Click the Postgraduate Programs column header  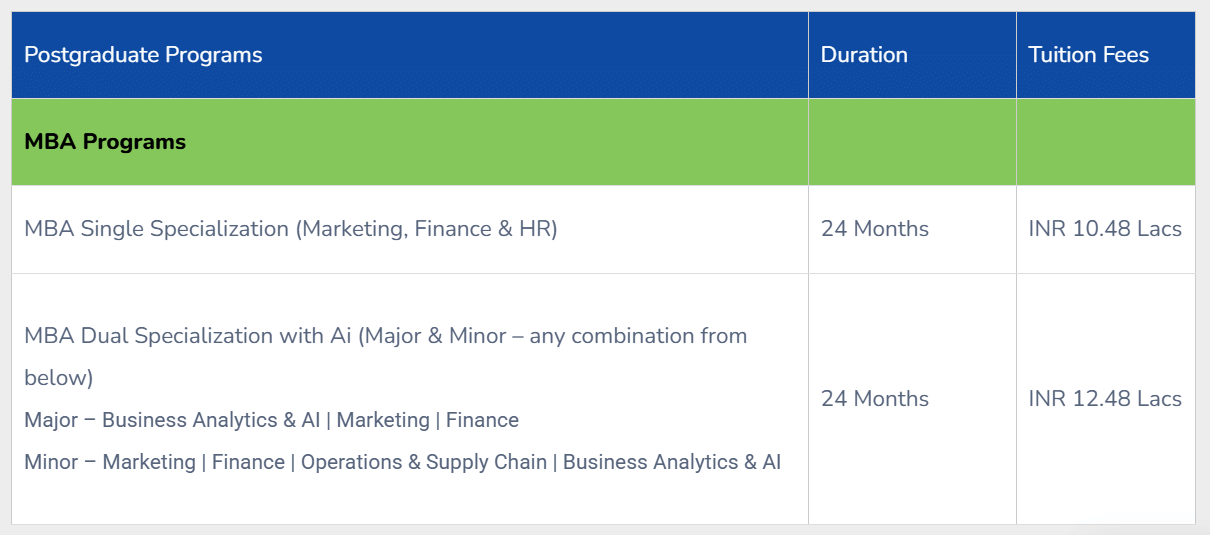pyautogui.click(x=143, y=55)
